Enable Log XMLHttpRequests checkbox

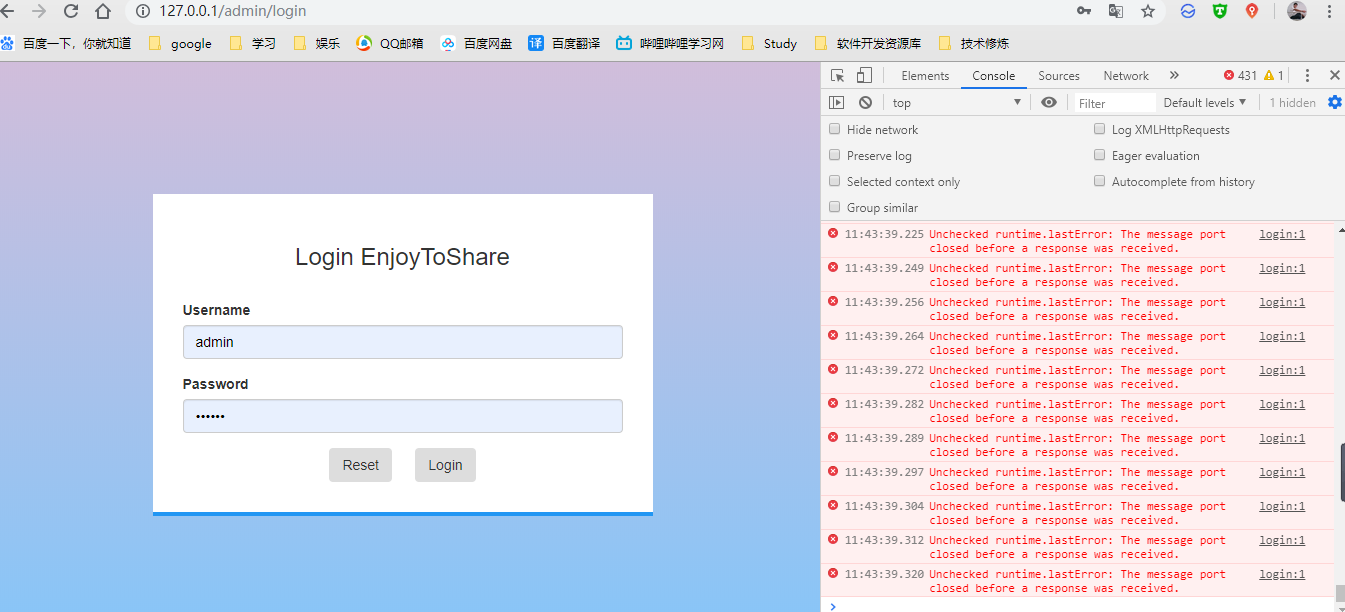(x=1100, y=129)
